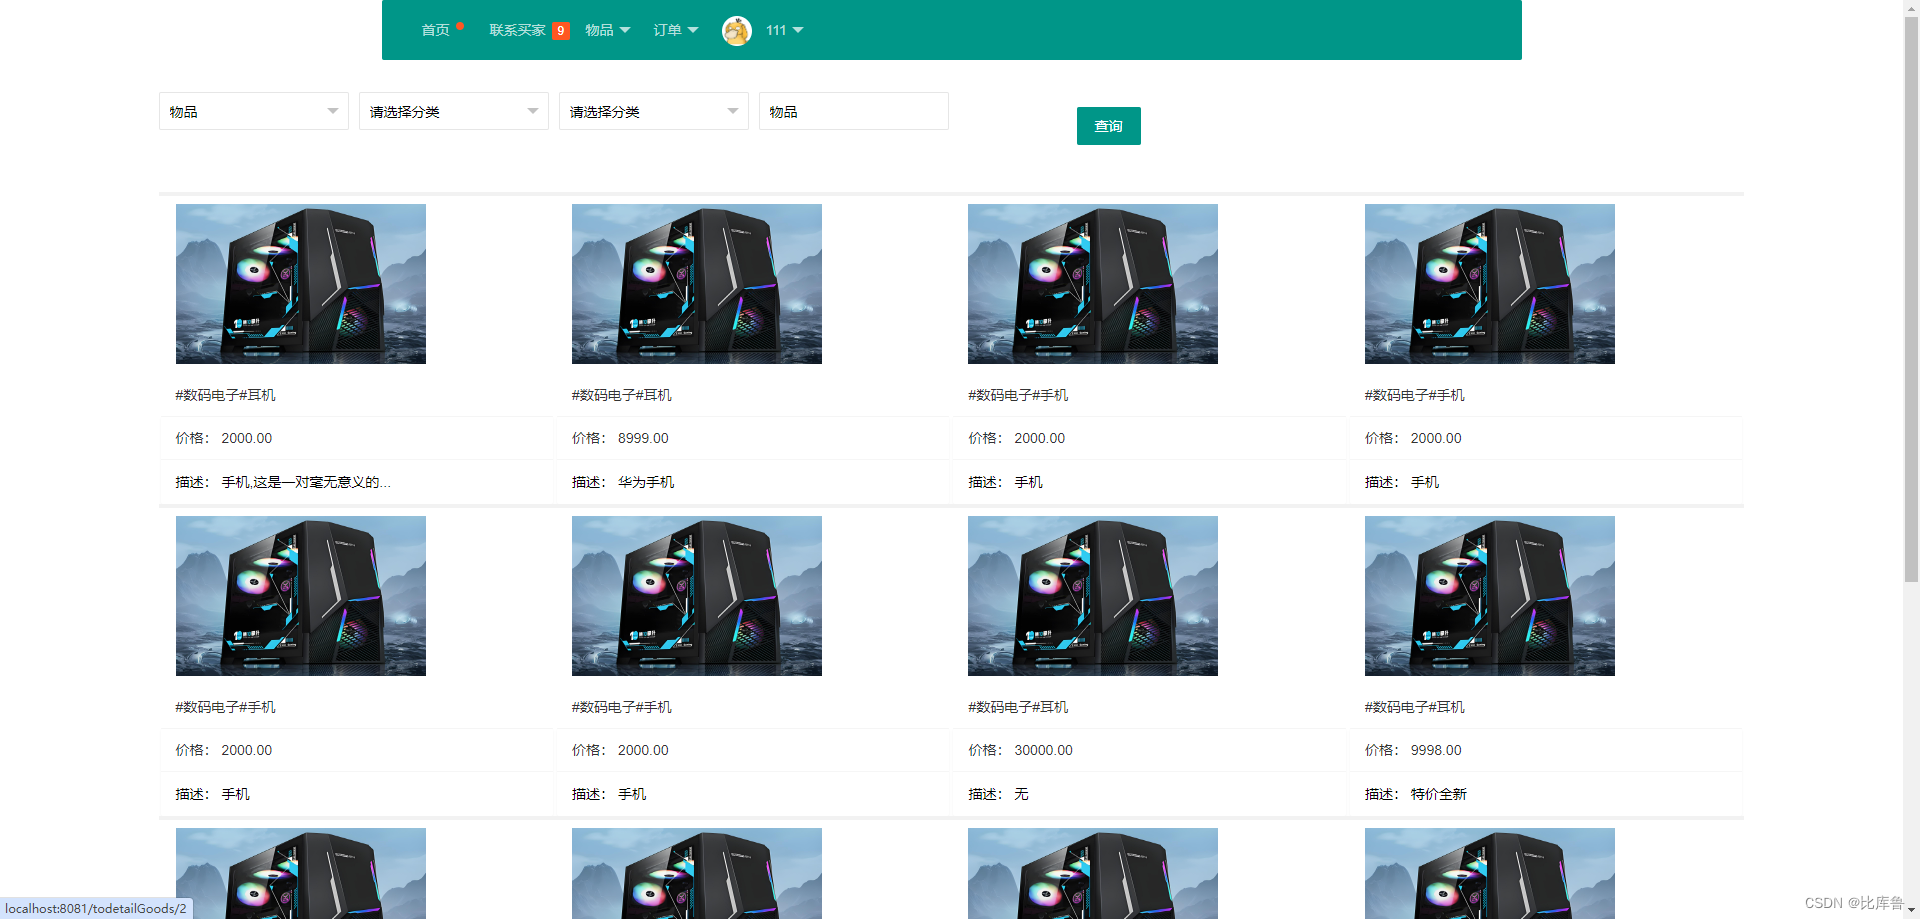Screen dimensions: 1920x919
Task: Select the 描述: 特价全新 text
Action: coord(1416,794)
